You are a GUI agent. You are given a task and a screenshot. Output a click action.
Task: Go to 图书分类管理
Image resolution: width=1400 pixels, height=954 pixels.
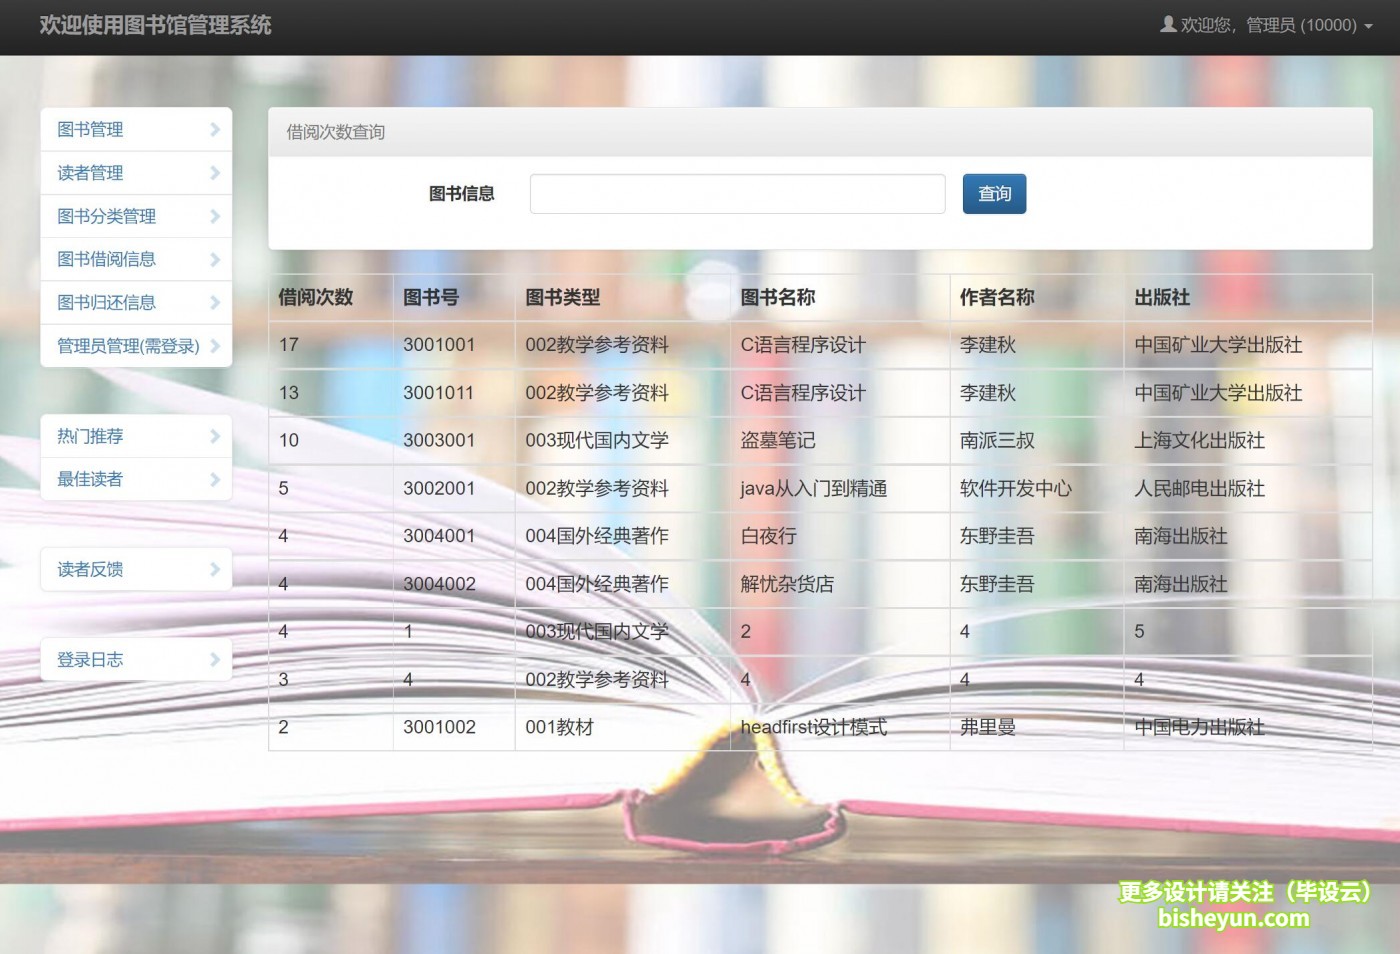tap(136, 216)
